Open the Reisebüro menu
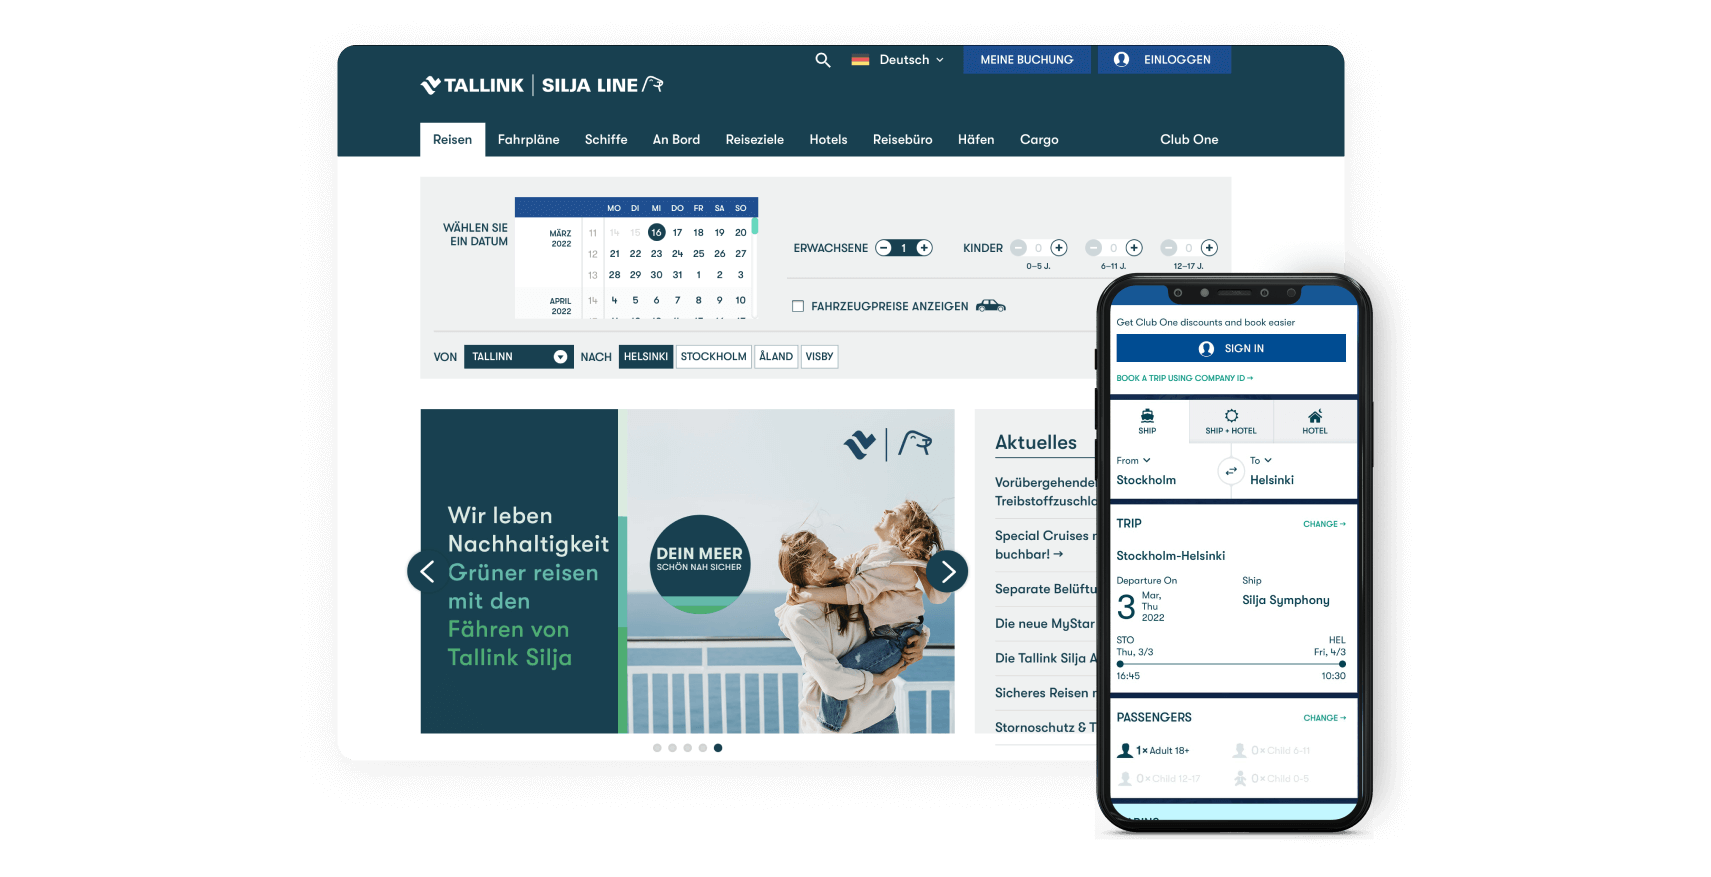 coord(902,140)
